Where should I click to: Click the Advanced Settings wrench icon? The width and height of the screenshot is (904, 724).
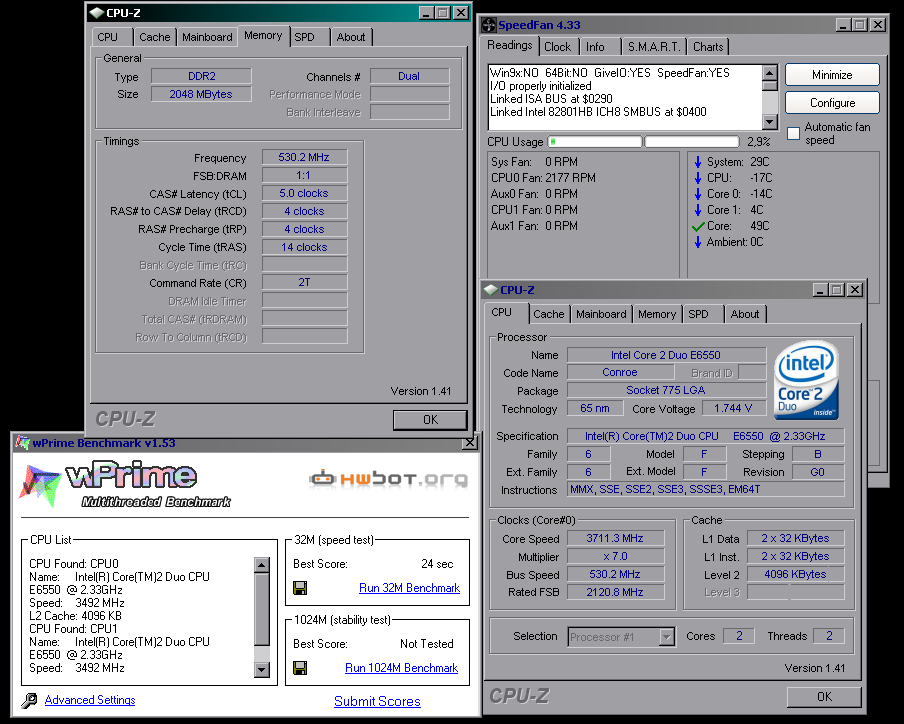(29, 700)
